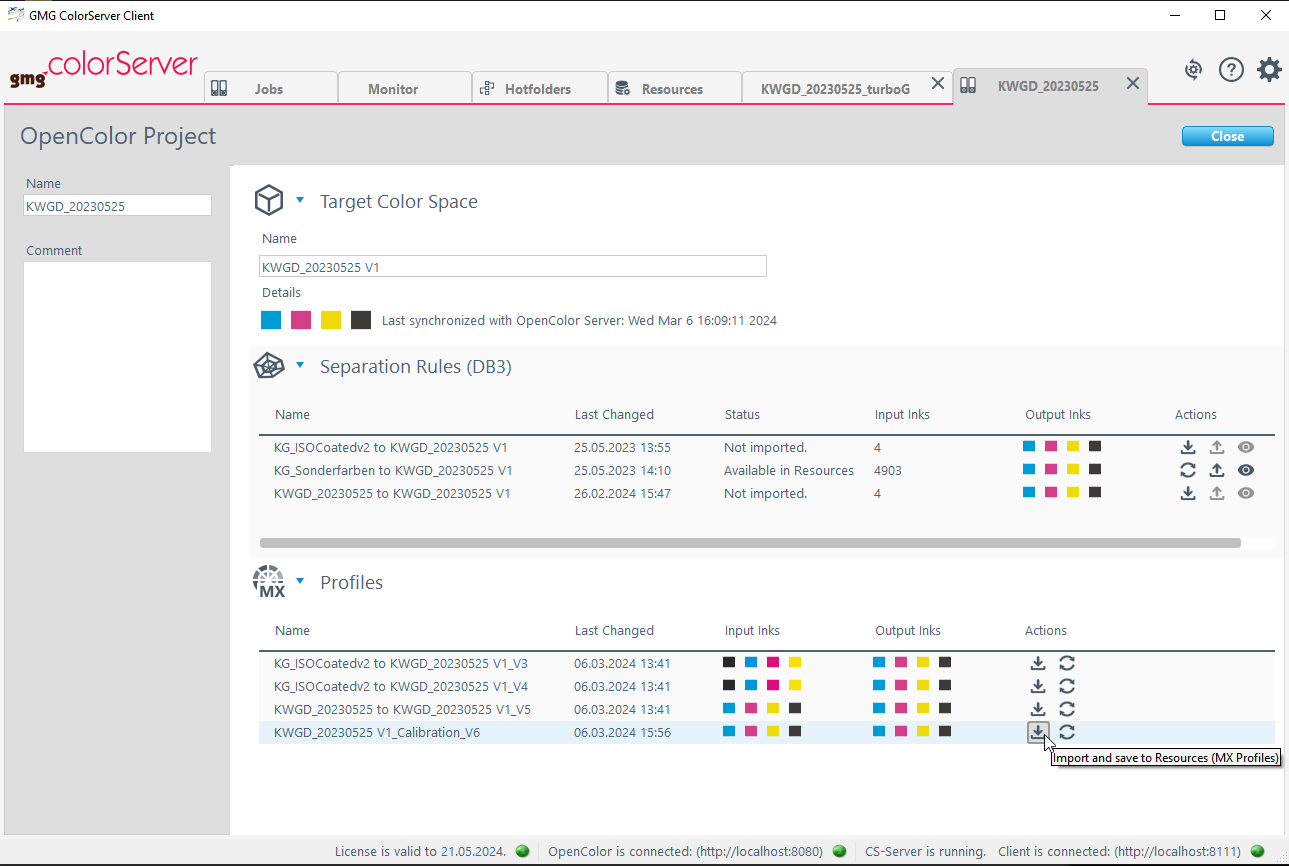This screenshot has height=866, width=1289.
Task: Open settings with the gear icon
Action: coord(1269,69)
